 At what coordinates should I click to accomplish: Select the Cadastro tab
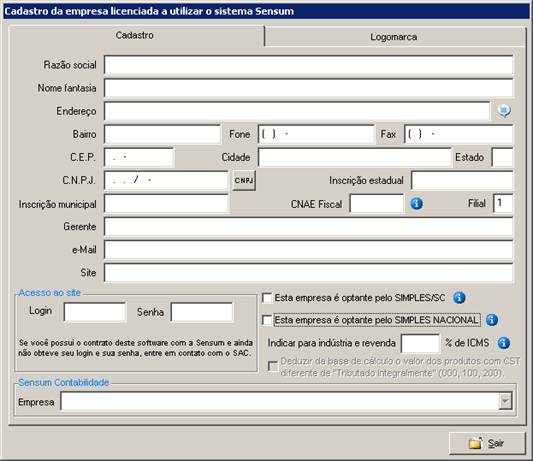coord(135,35)
